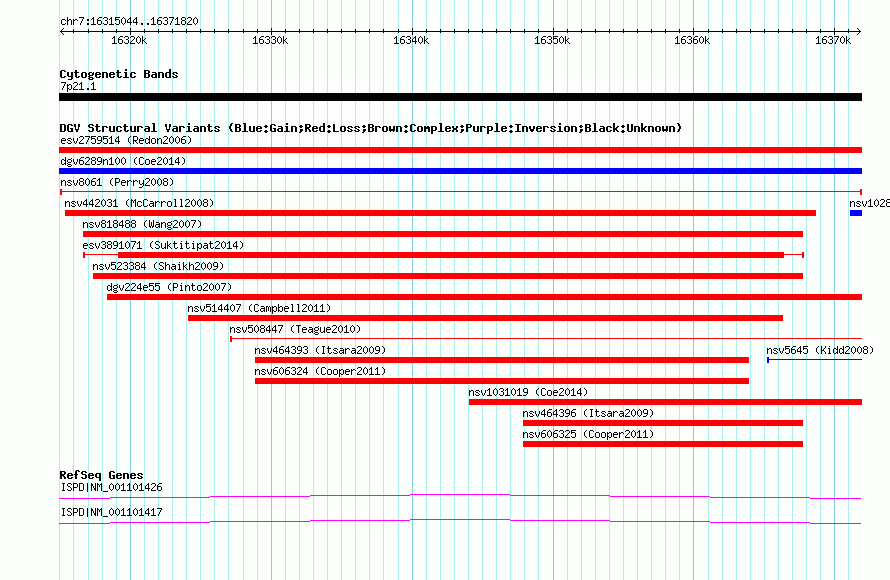890x580 pixels.
Task: Click the nsv1031019 (Coe2014) variant bar
Action: [x=665, y=402]
